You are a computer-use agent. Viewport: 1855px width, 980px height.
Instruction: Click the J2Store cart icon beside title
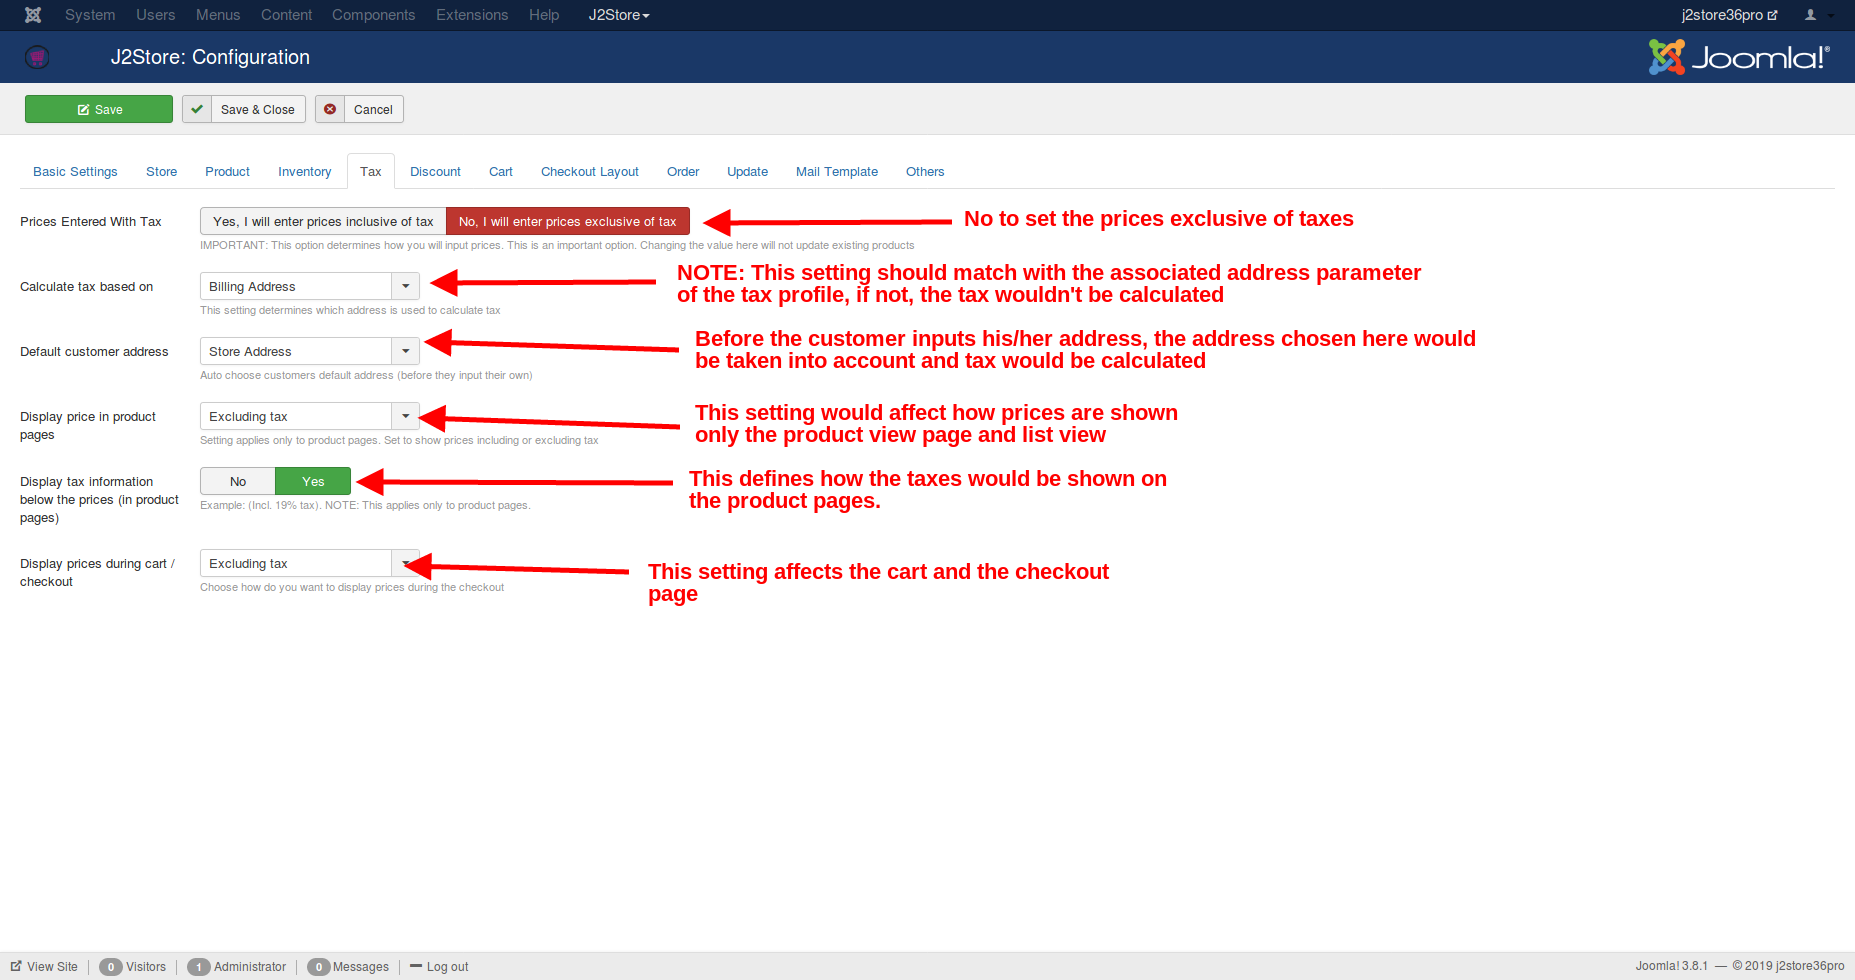click(37, 57)
